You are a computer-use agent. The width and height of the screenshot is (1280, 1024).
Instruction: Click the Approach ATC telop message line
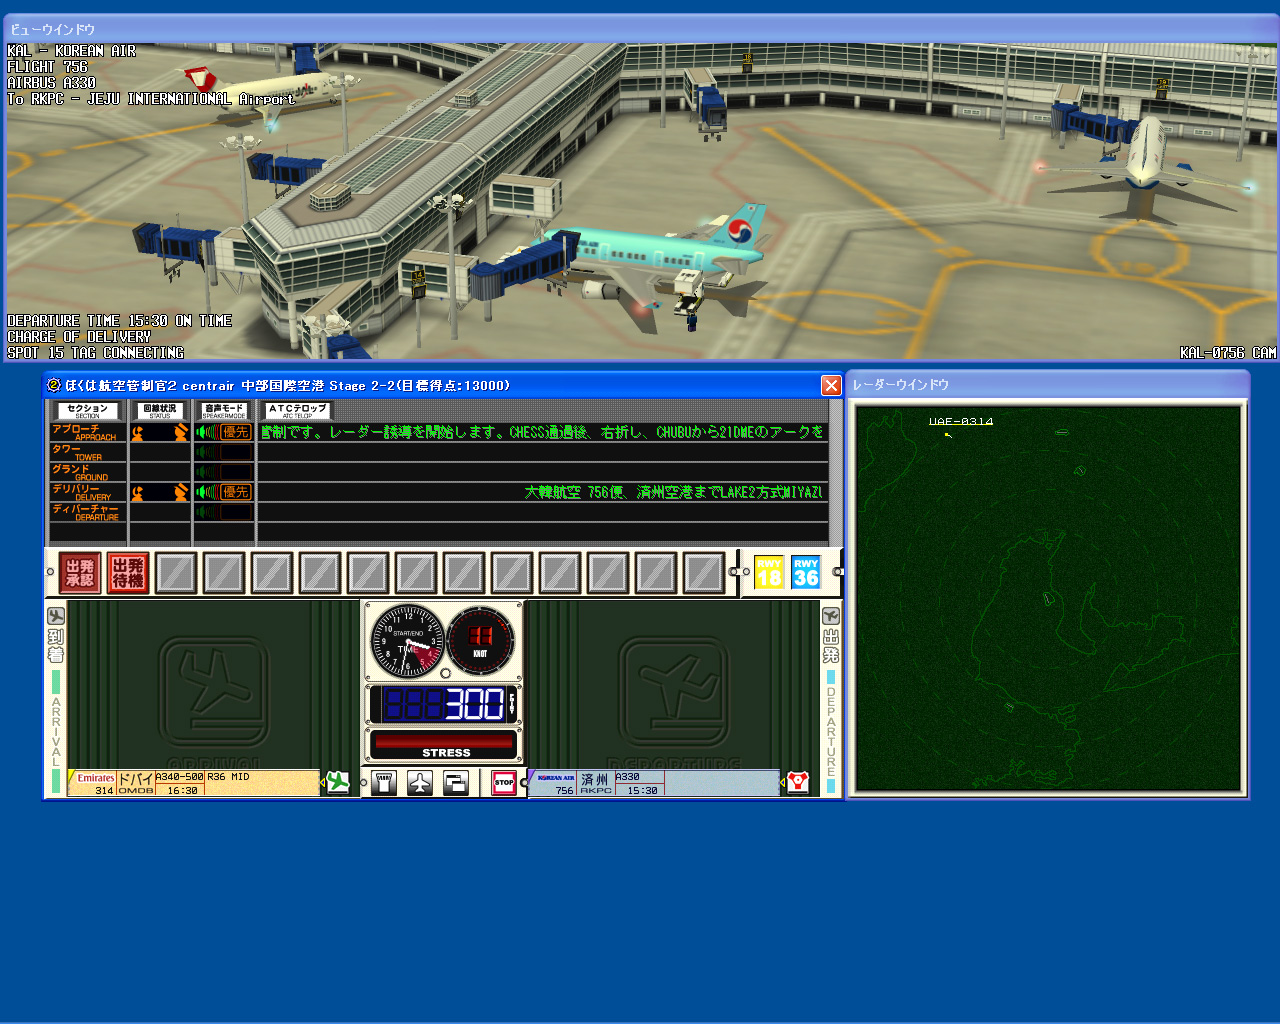[543, 432]
